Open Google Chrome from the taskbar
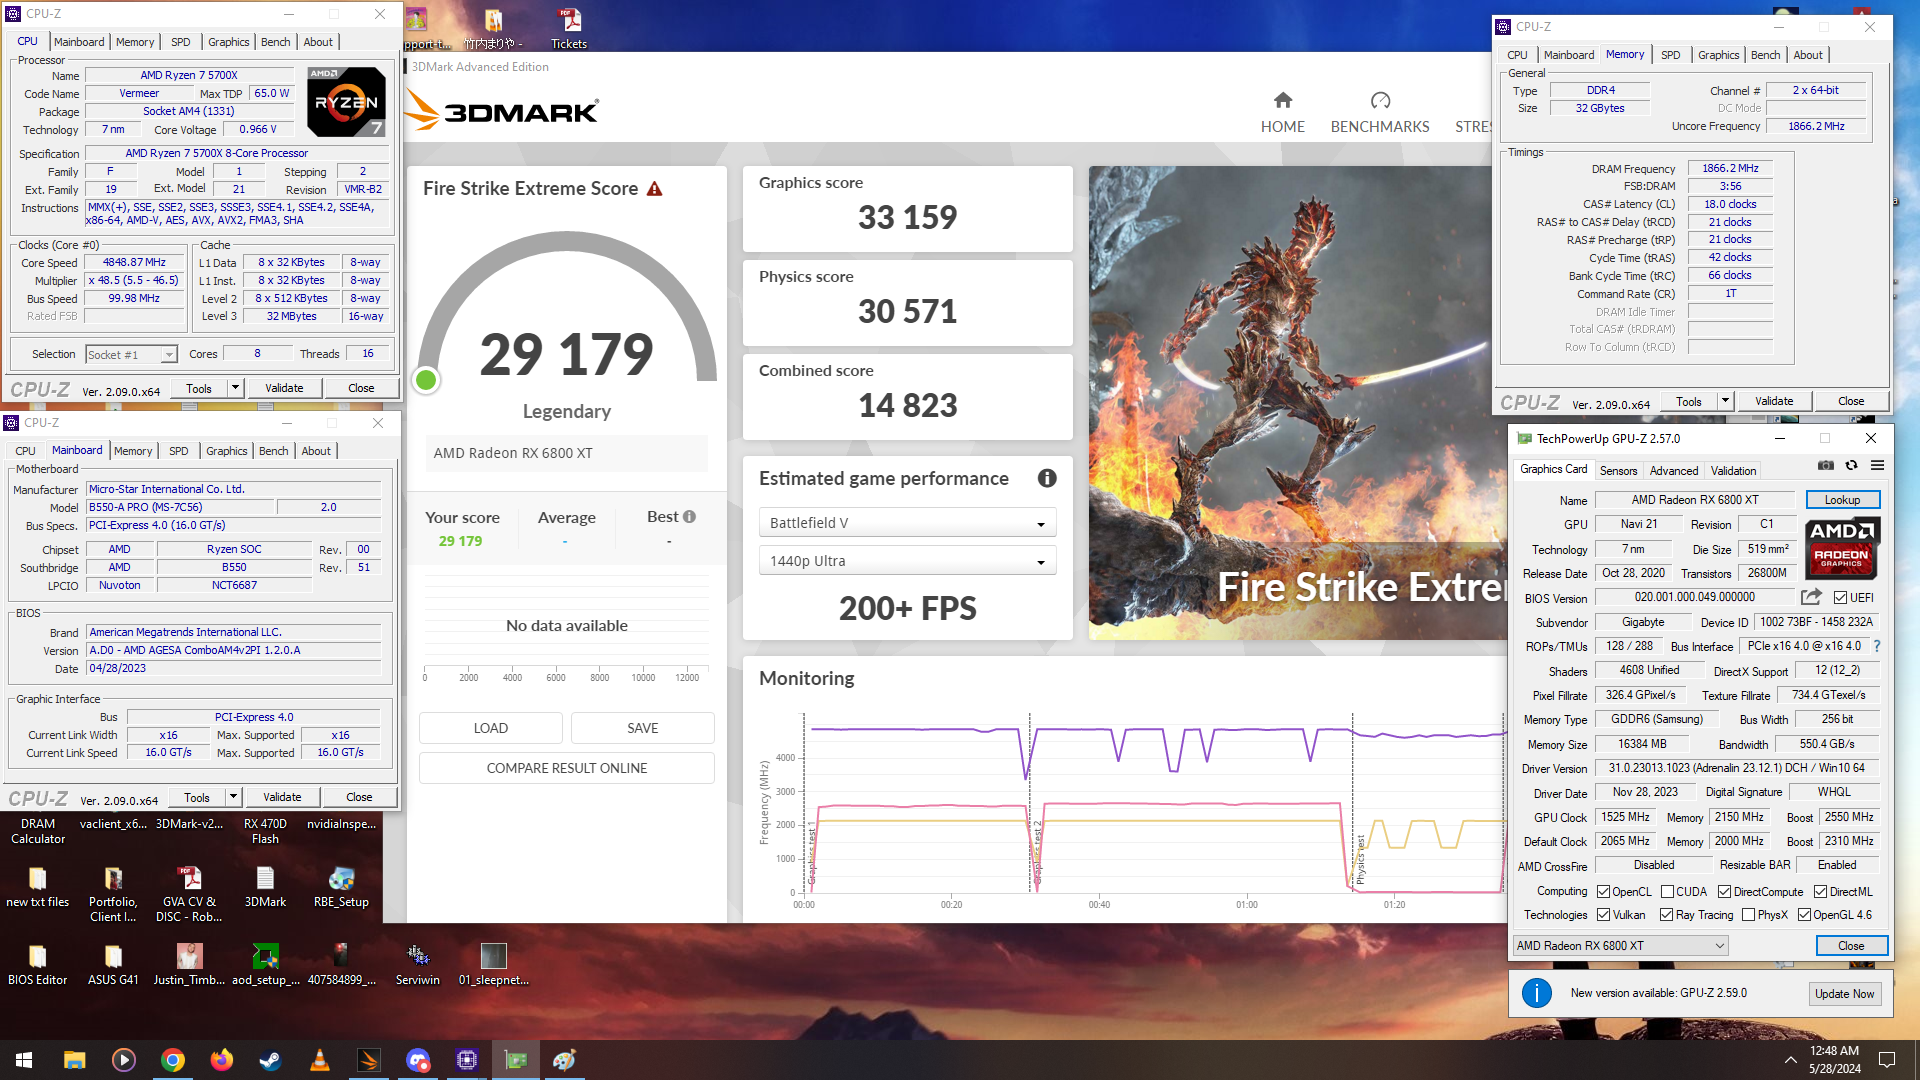The width and height of the screenshot is (1920, 1080). 173,1060
